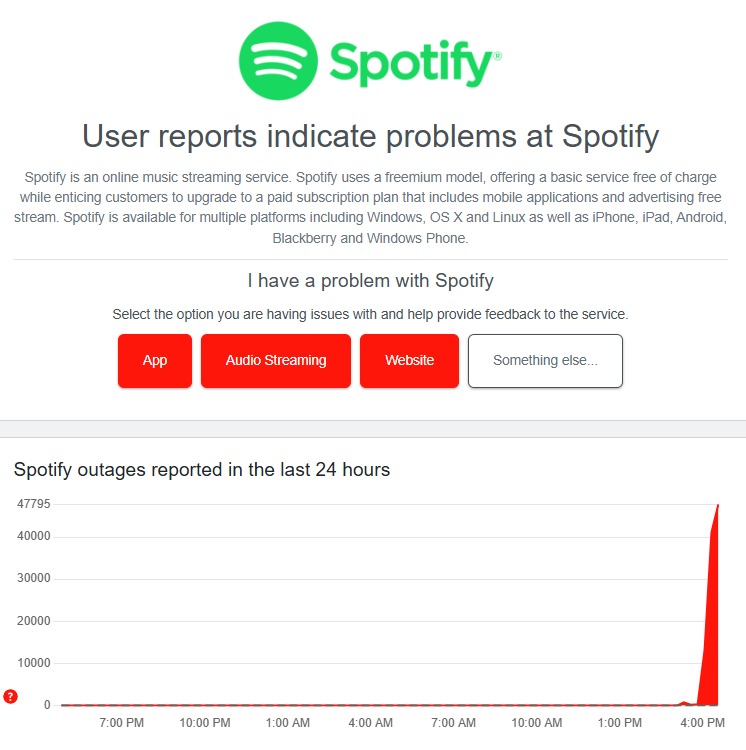
Task: Click the 1:00 AM time axis label
Action: pyautogui.click(x=287, y=723)
